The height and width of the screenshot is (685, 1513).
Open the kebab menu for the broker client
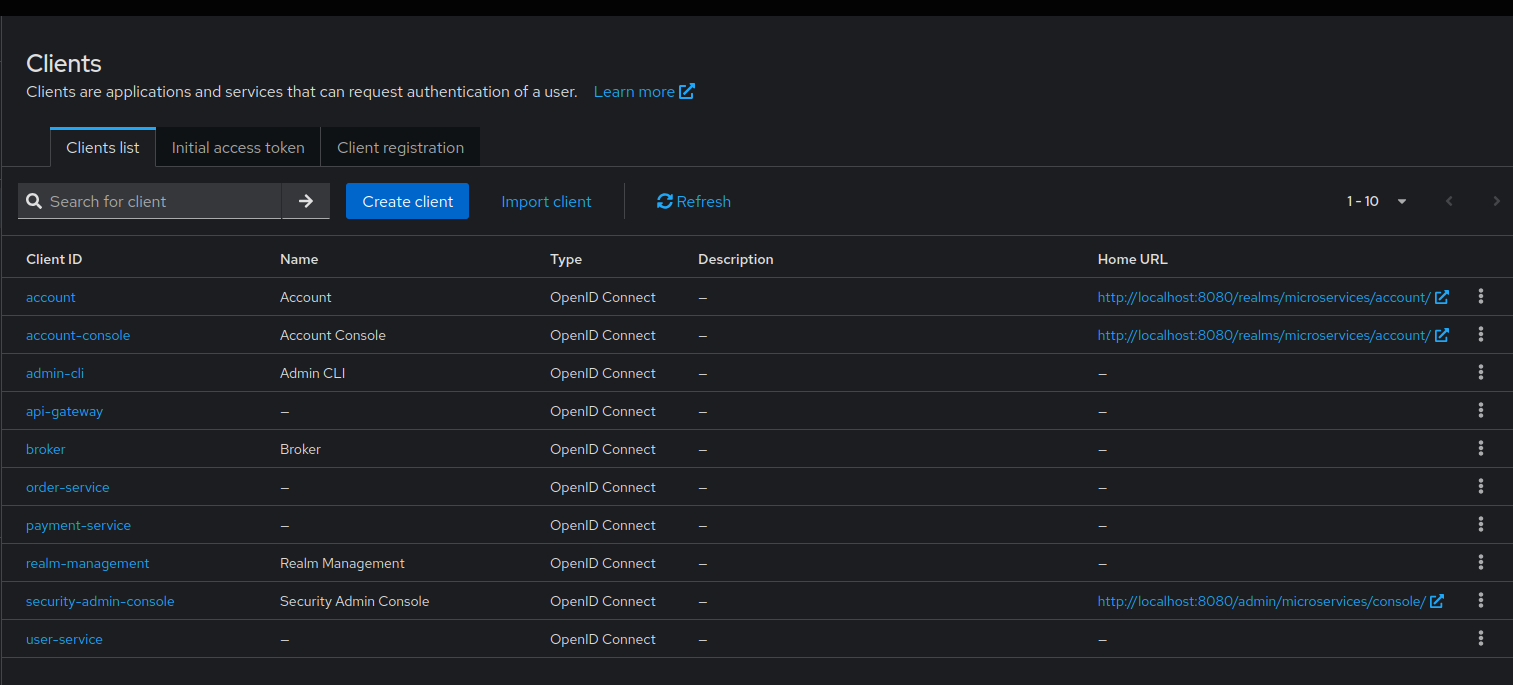pos(1481,448)
